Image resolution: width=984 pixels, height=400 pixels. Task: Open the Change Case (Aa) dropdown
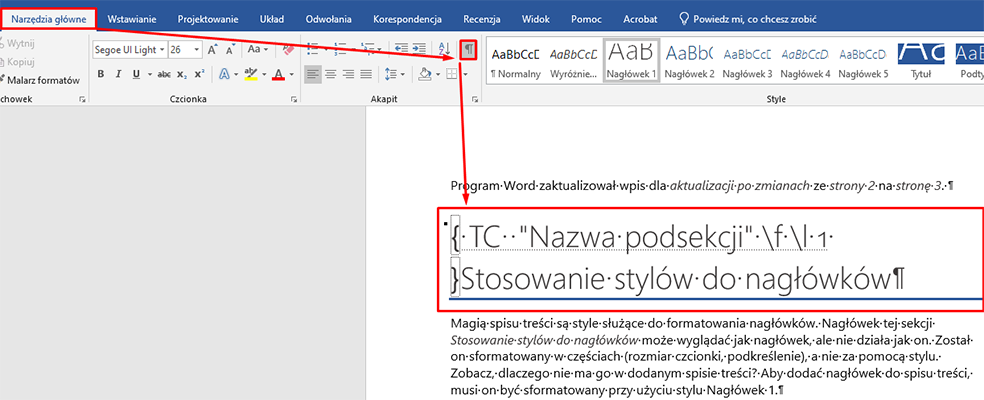(257, 49)
